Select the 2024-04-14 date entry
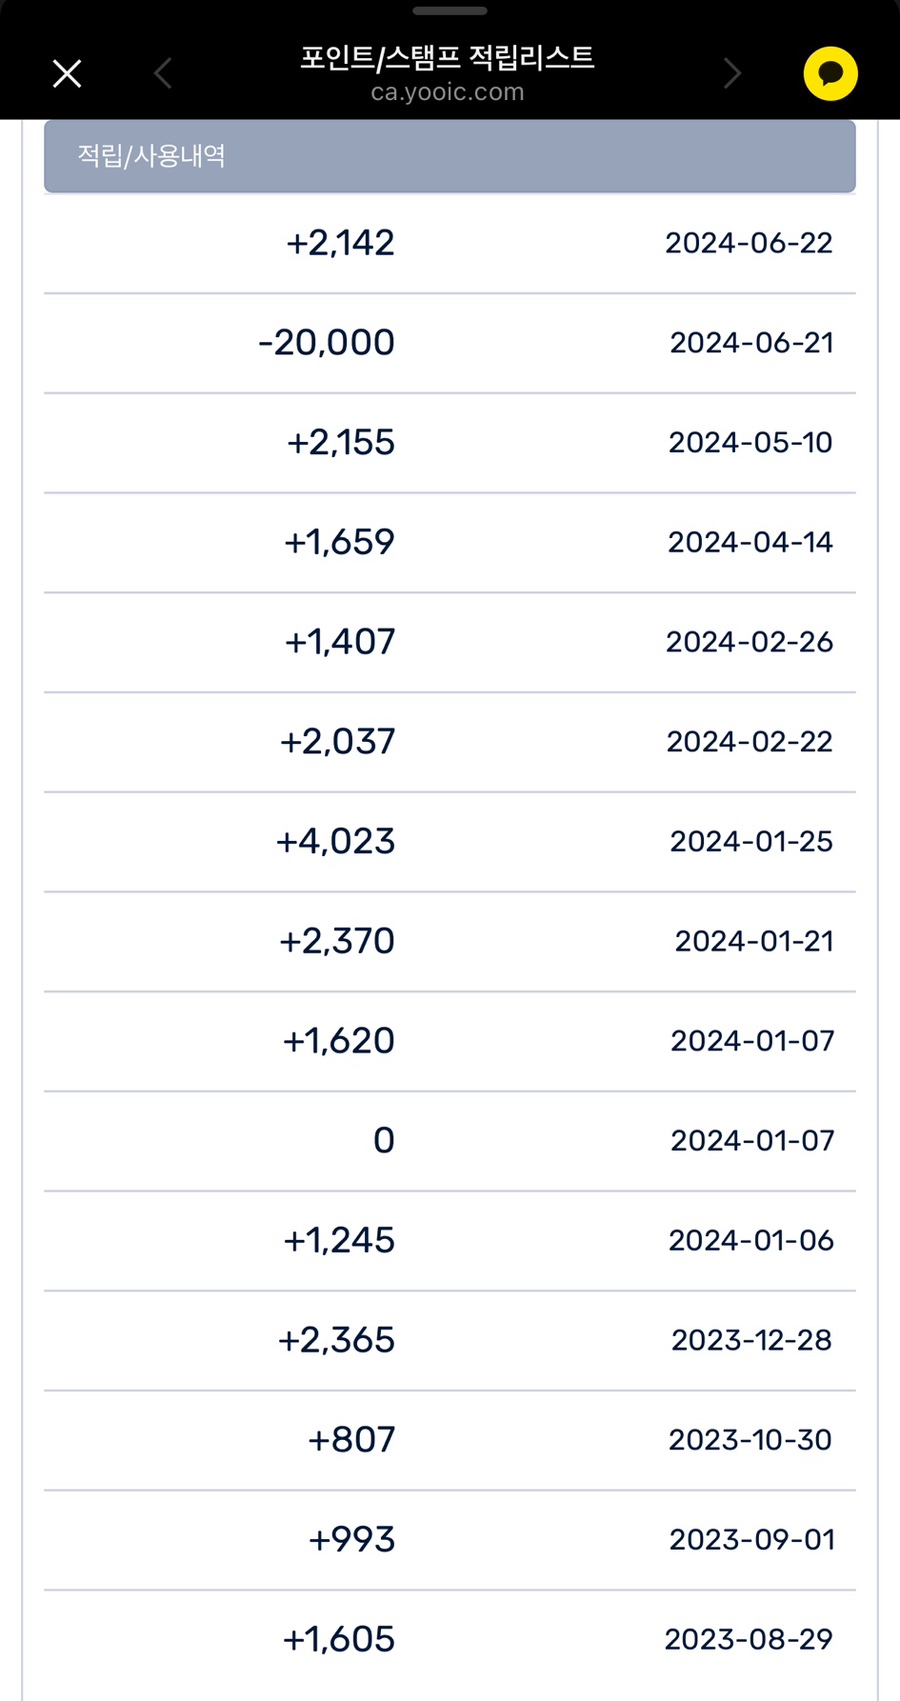The width and height of the screenshot is (900, 1701). [750, 542]
